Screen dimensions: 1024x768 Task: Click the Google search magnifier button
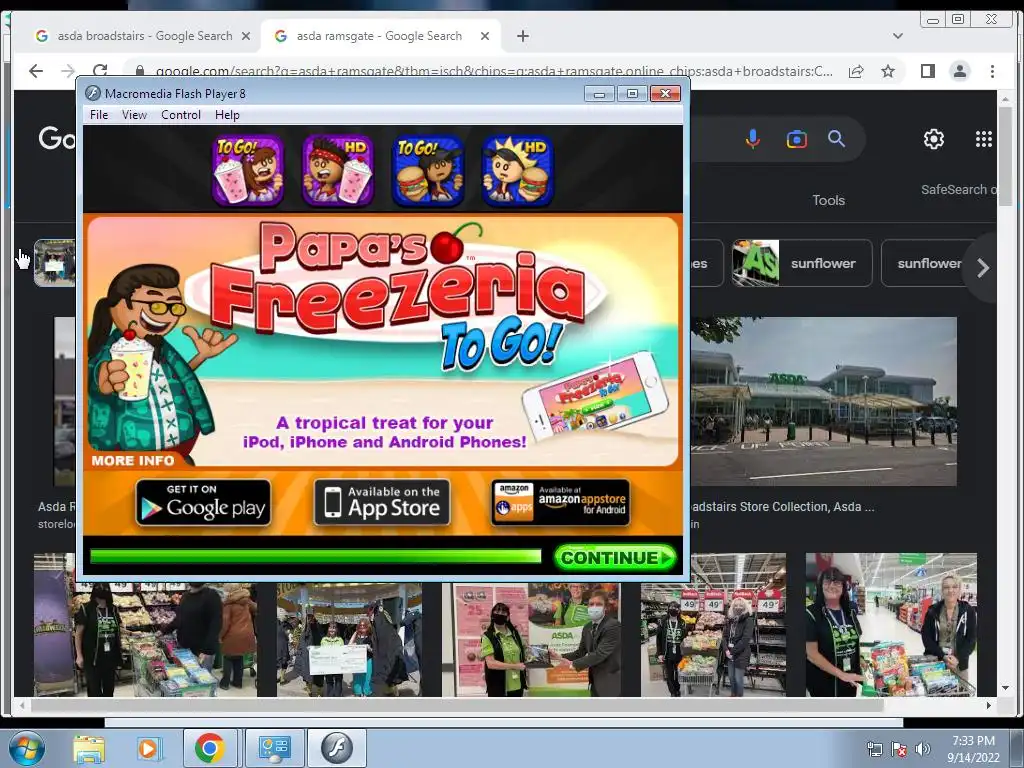[x=837, y=138]
